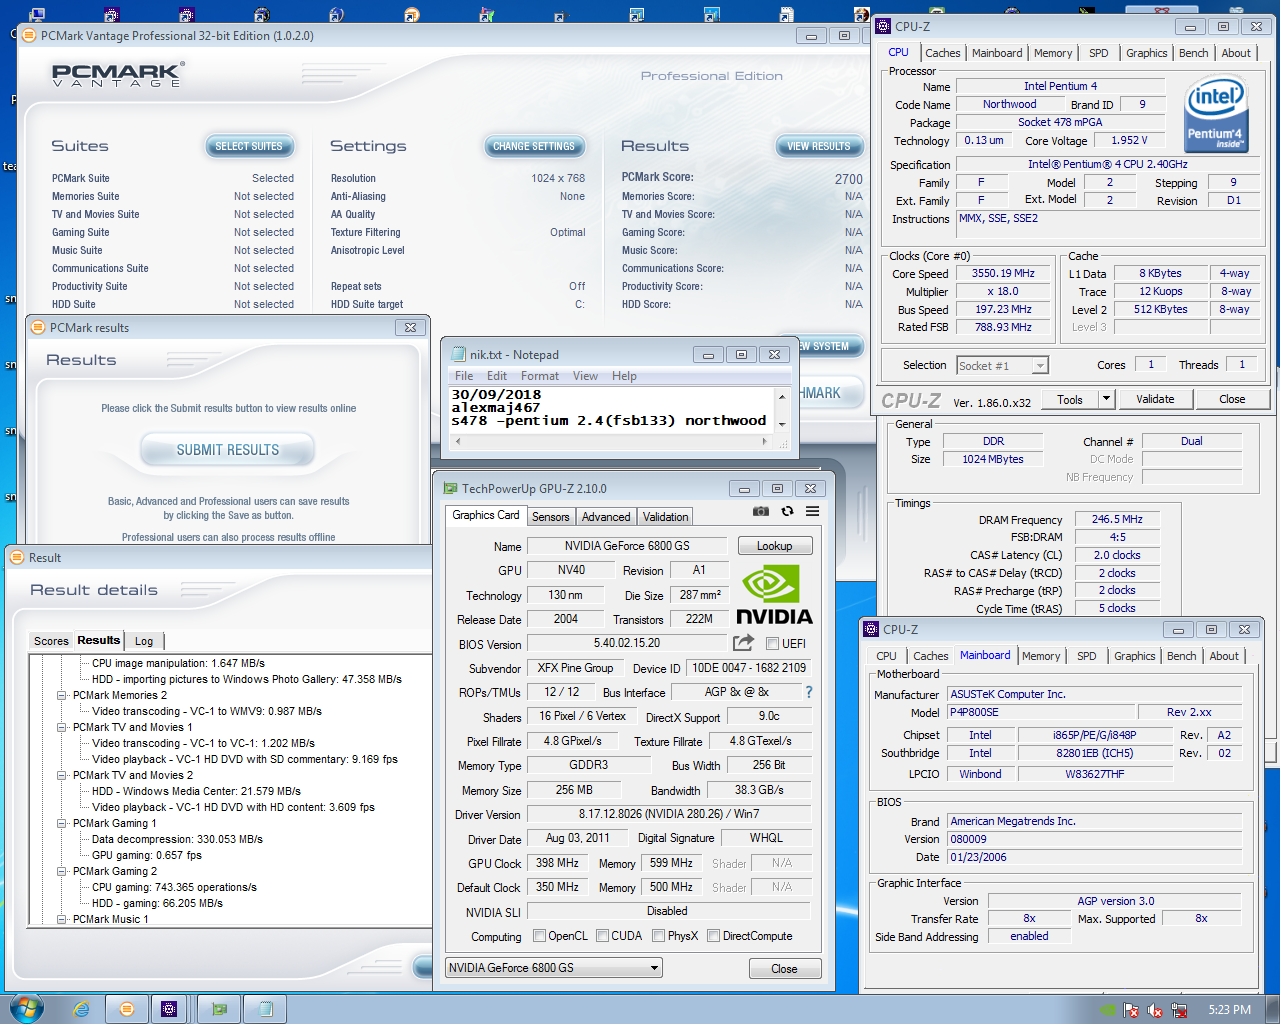
Task: Click the Result window title bar icon
Action: coord(17,557)
